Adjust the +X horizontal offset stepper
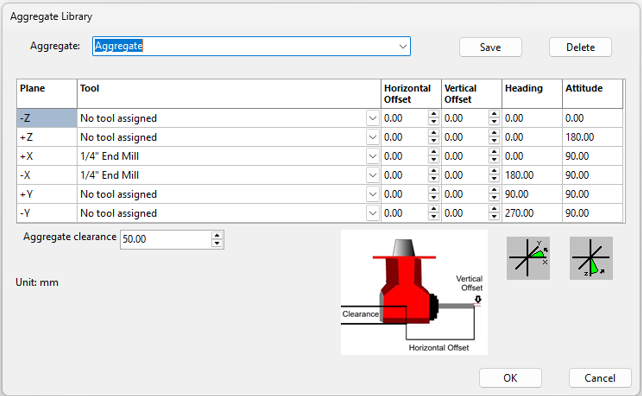Screen dimensions: 642x396 pos(434,156)
